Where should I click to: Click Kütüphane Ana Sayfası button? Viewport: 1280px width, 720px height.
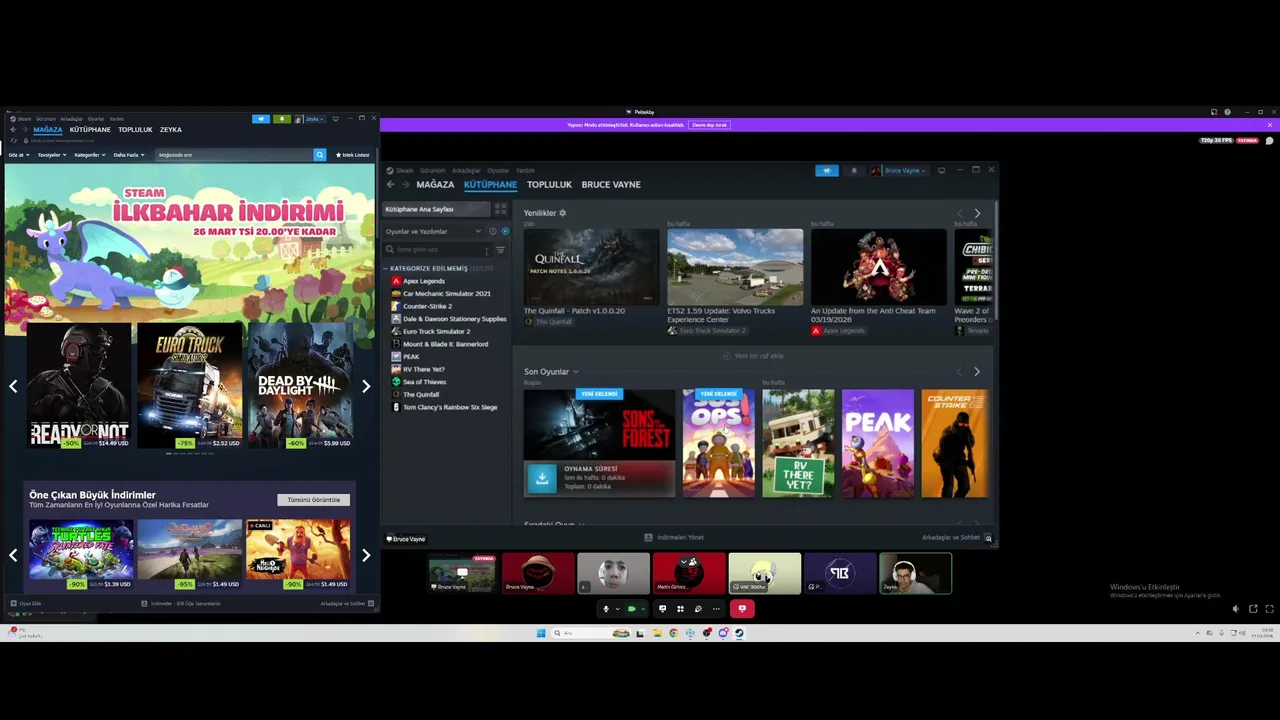437,209
